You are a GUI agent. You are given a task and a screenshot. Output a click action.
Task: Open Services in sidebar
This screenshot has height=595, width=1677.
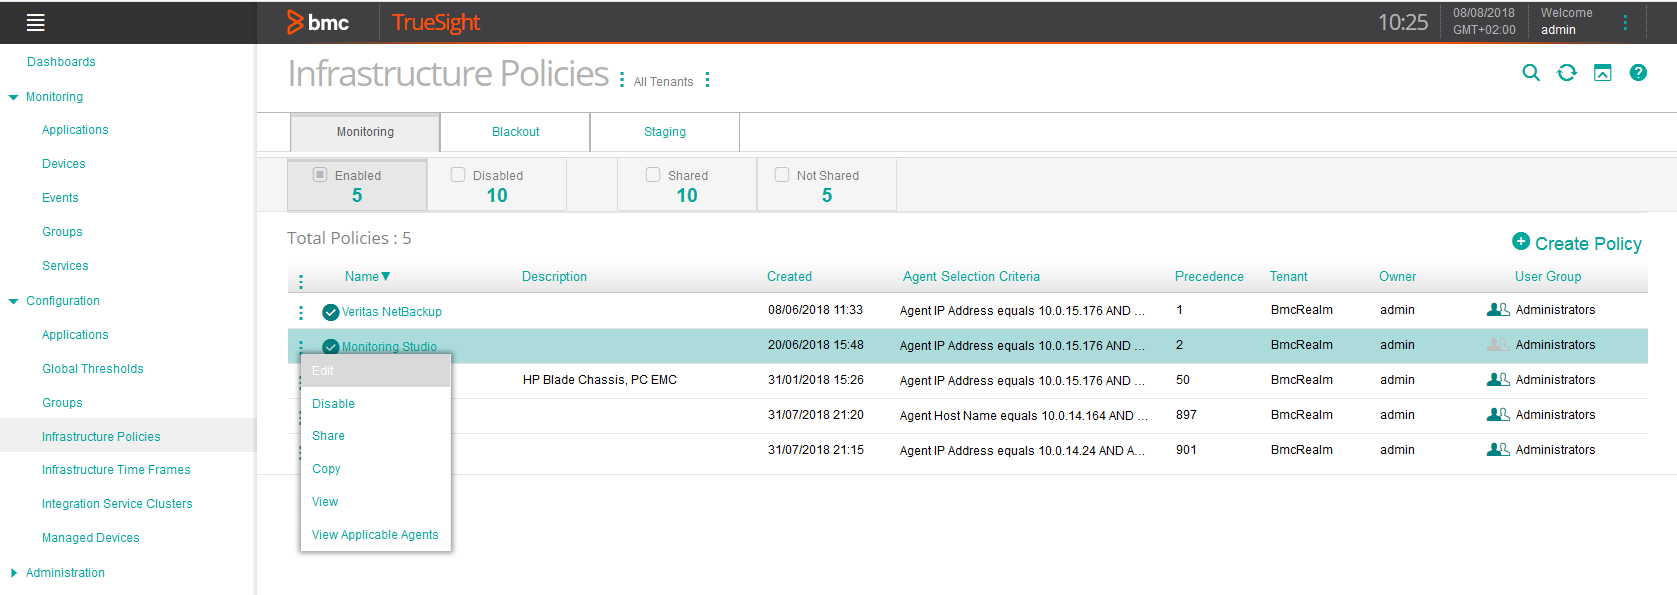click(x=65, y=266)
